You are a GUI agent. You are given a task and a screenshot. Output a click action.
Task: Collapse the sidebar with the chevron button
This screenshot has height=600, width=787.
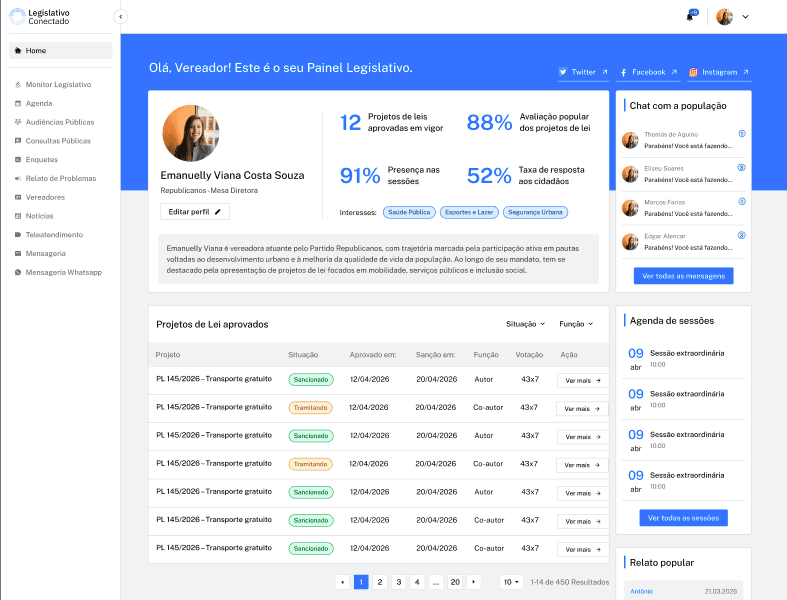click(120, 17)
